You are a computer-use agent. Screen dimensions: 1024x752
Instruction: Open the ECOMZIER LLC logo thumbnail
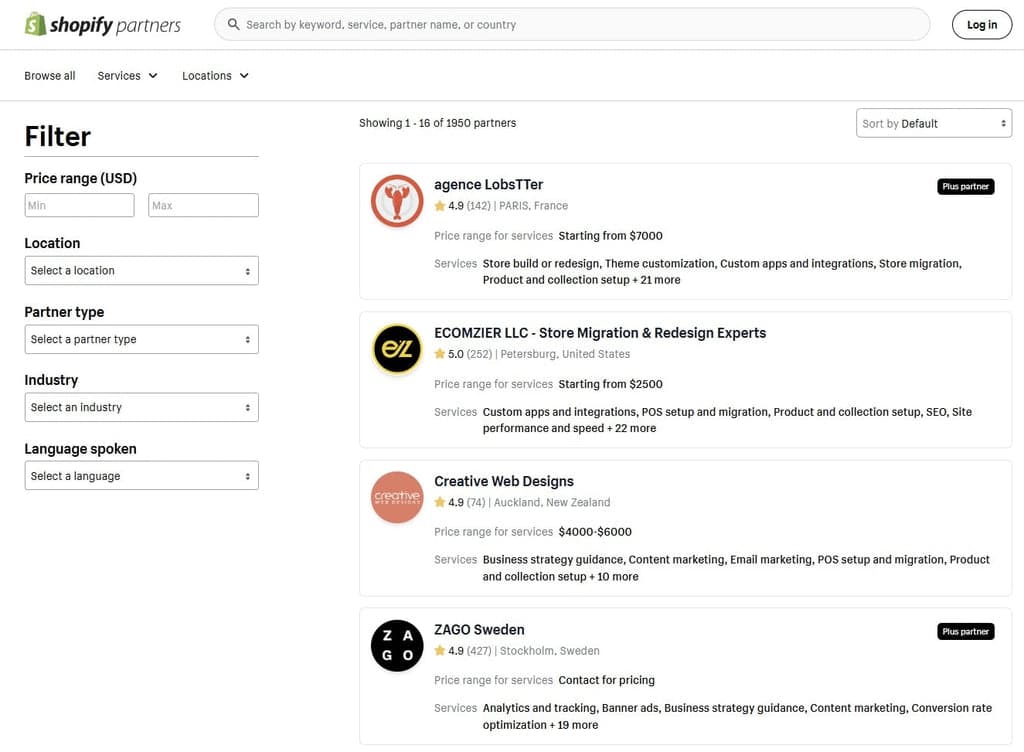[397, 349]
